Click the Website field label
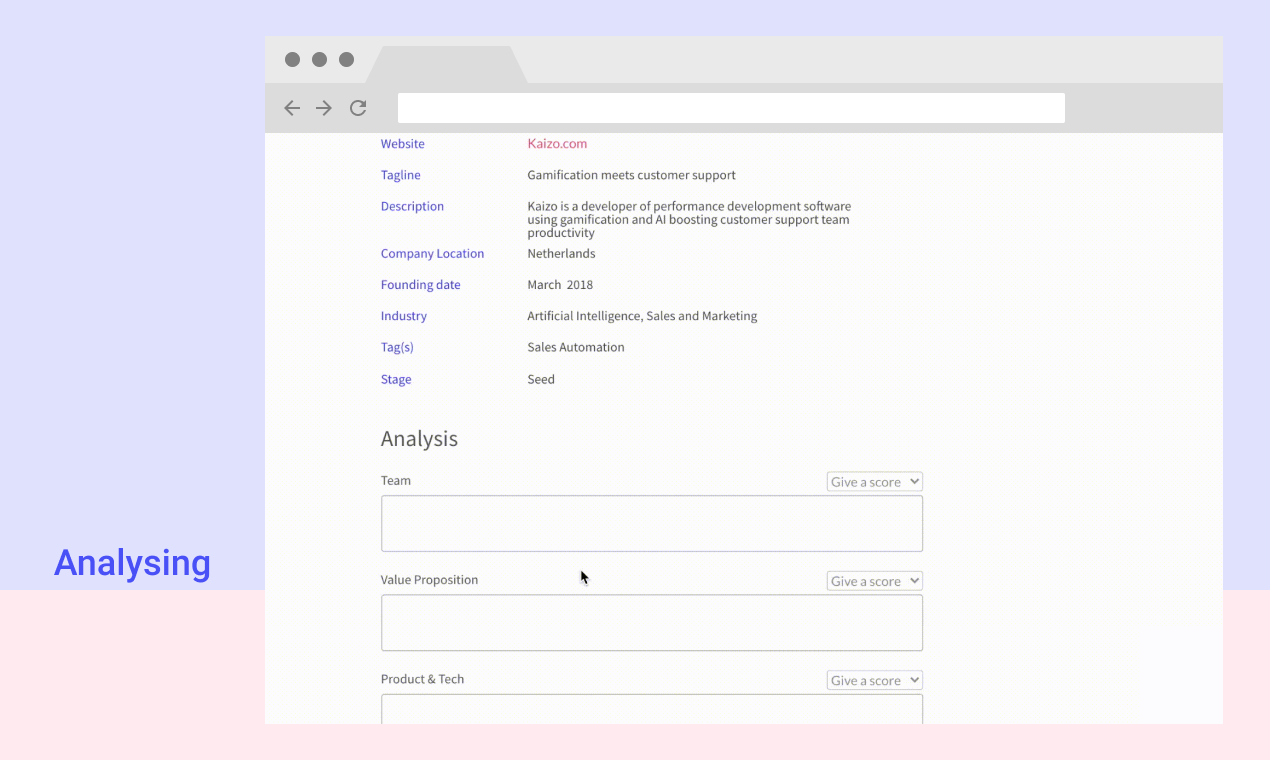 click(402, 144)
